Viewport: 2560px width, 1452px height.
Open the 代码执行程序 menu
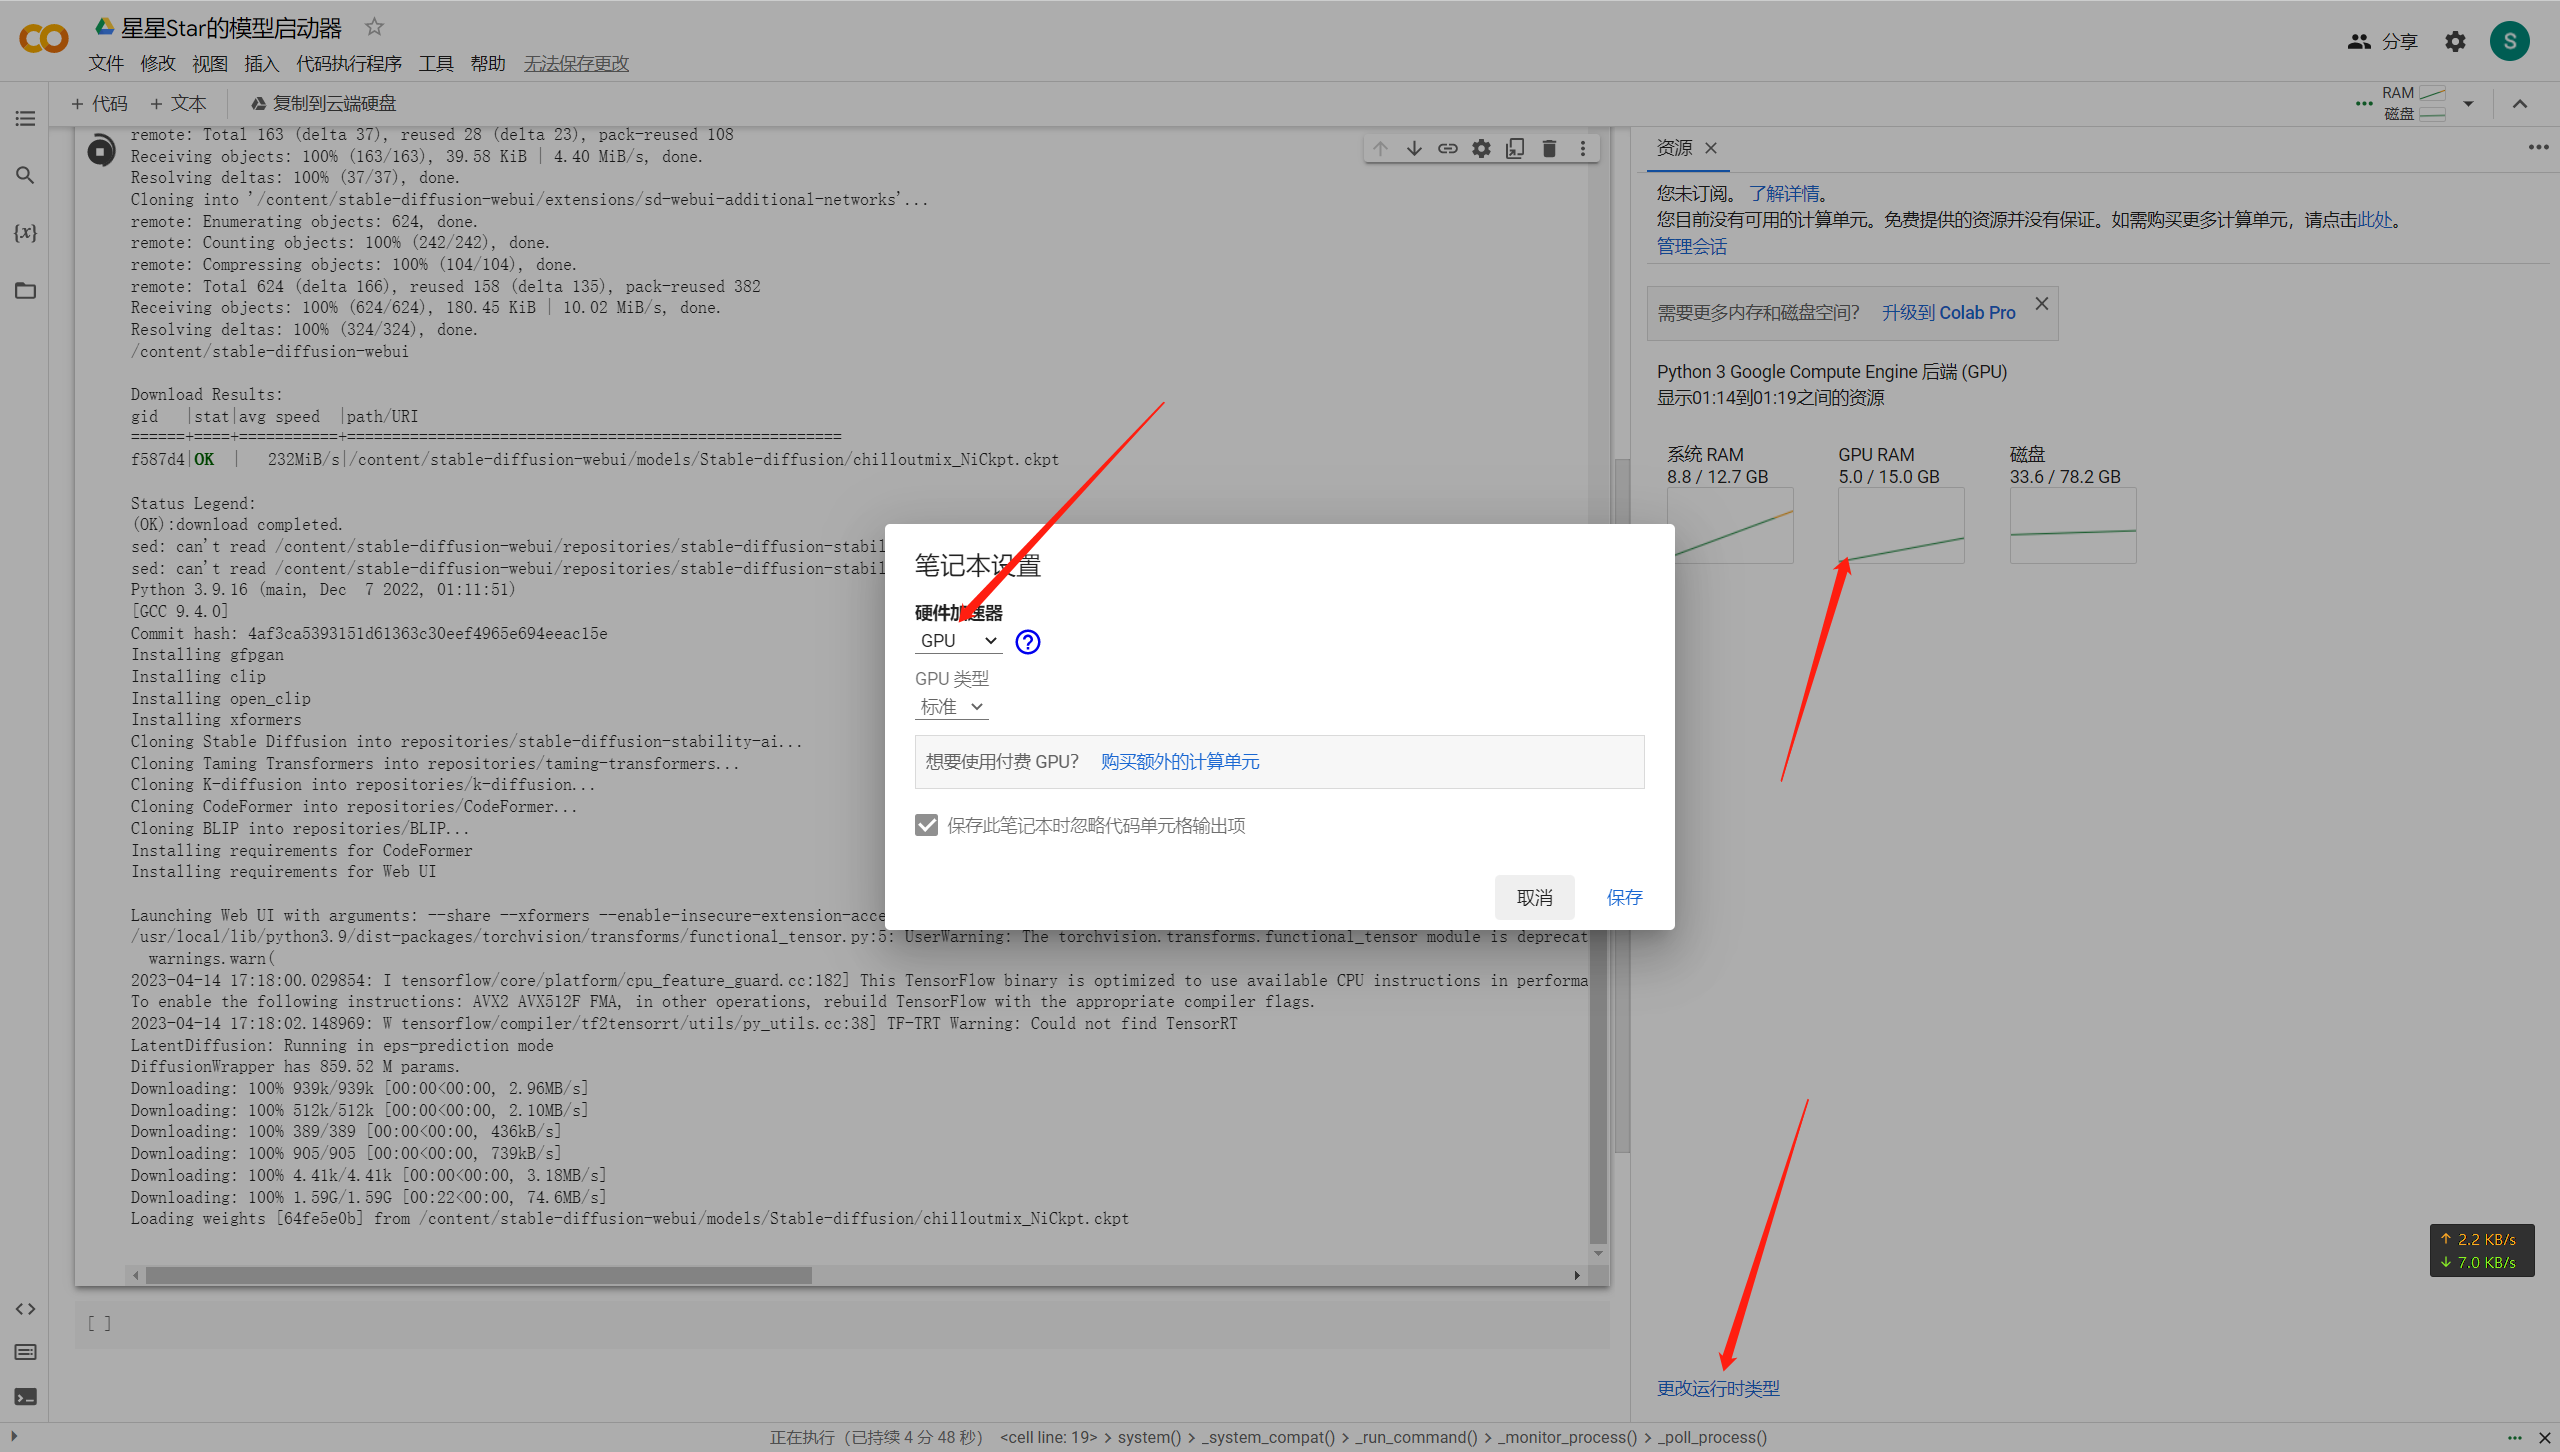(348, 64)
